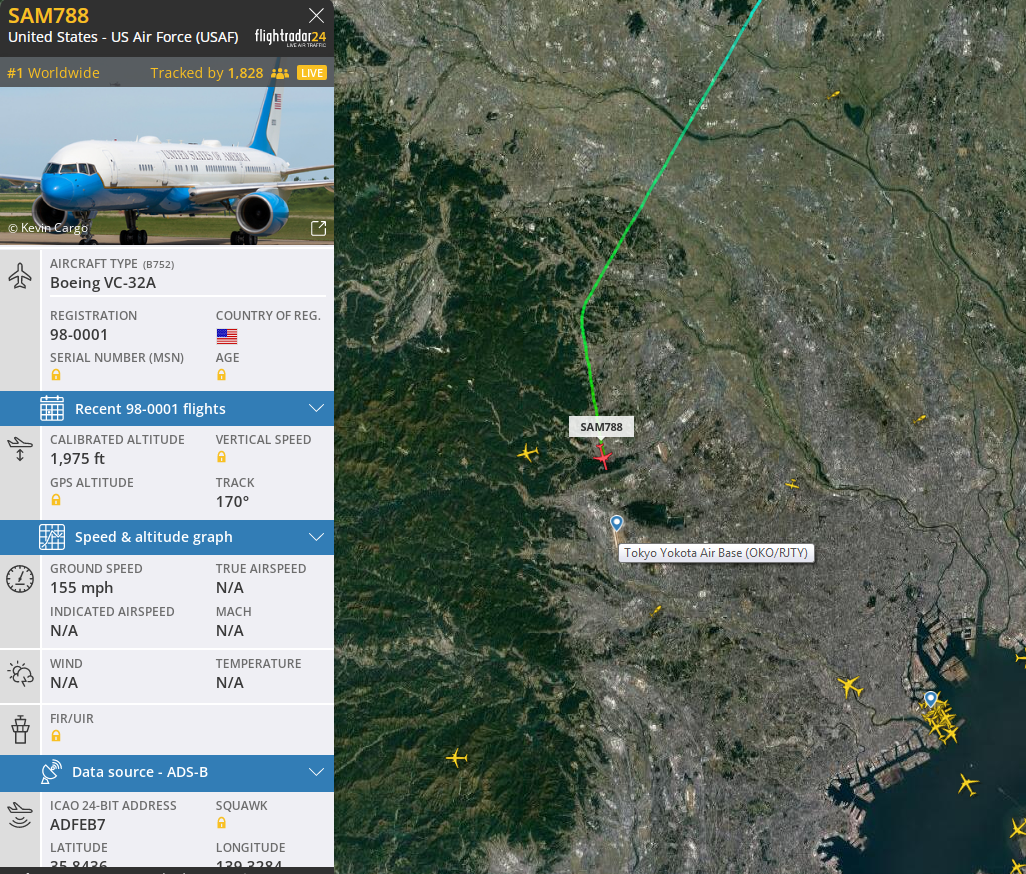Click the lock icon under Age
Screen dimensions: 1026x874
pyautogui.click(x=222, y=375)
